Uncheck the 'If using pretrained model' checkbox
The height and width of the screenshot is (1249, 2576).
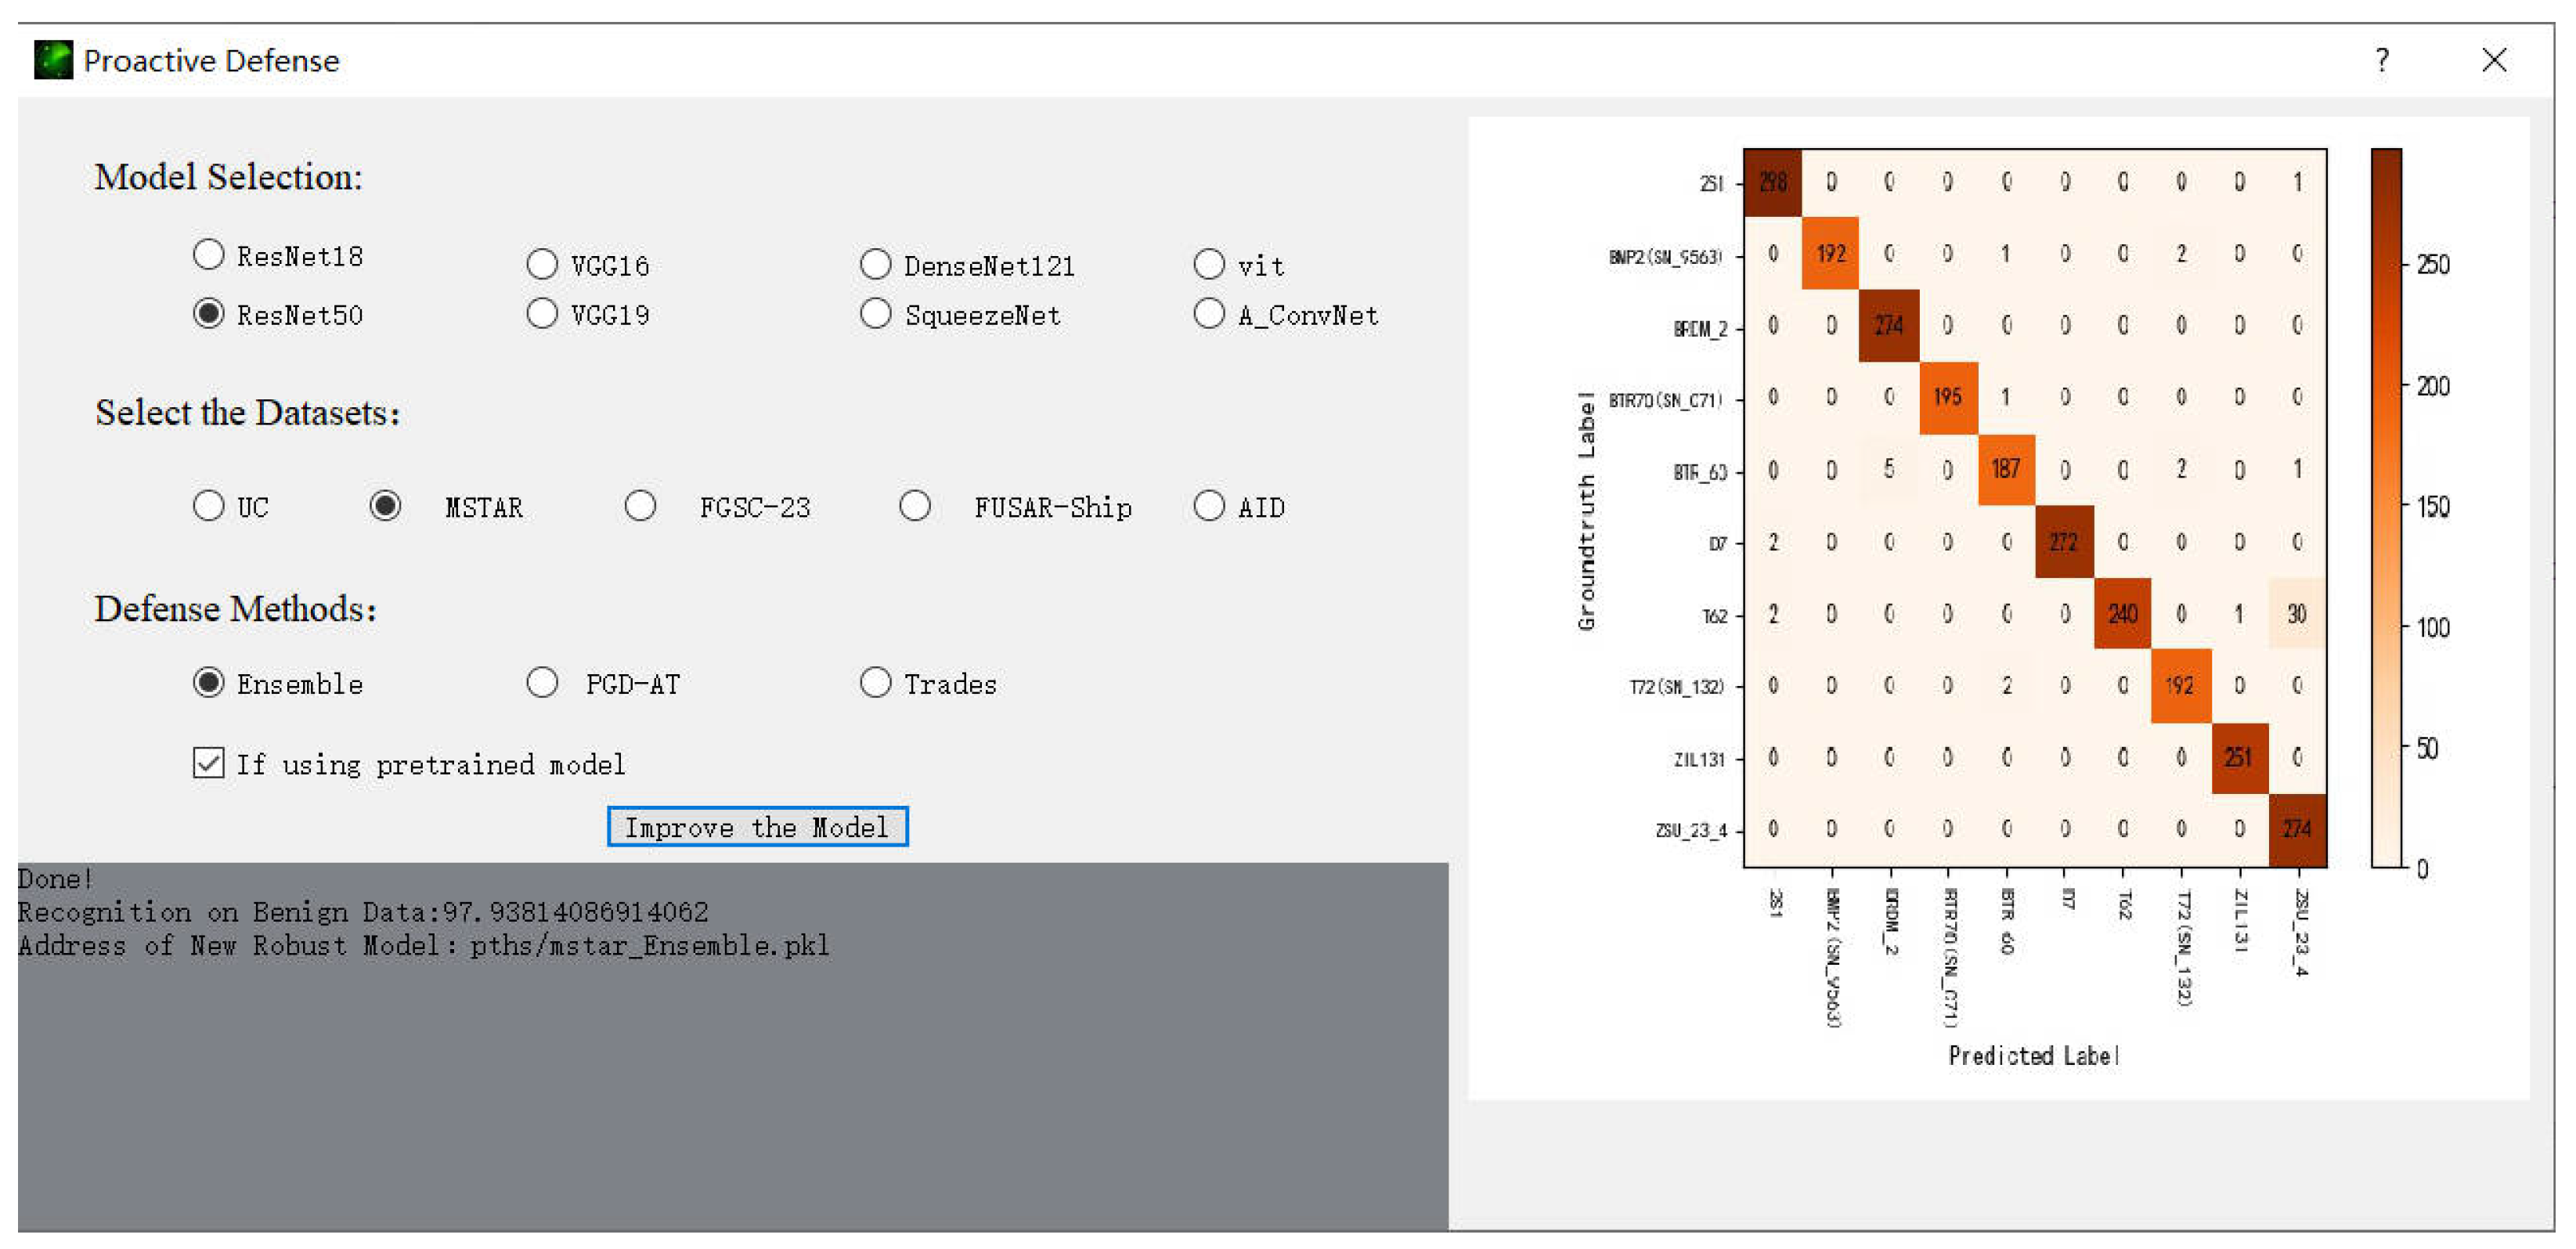point(208,764)
